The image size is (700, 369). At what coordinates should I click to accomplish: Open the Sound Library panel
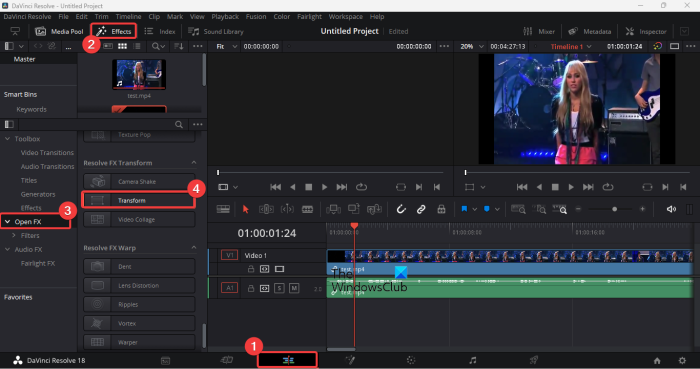pos(216,31)
